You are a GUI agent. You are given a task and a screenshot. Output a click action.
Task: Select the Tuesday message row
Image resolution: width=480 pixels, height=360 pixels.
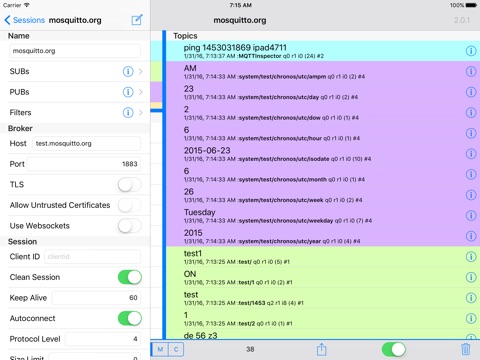click(x=323, y=216)
